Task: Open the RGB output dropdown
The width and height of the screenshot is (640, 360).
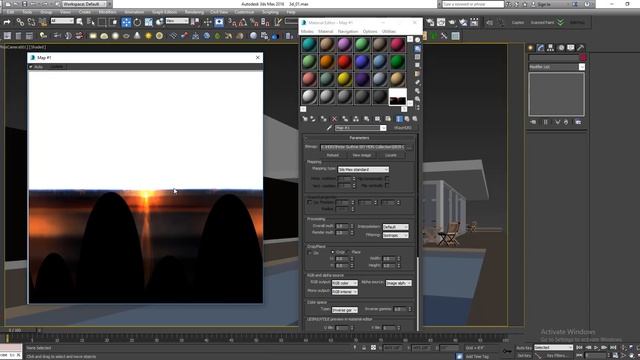Action: (x=344, y=283)
